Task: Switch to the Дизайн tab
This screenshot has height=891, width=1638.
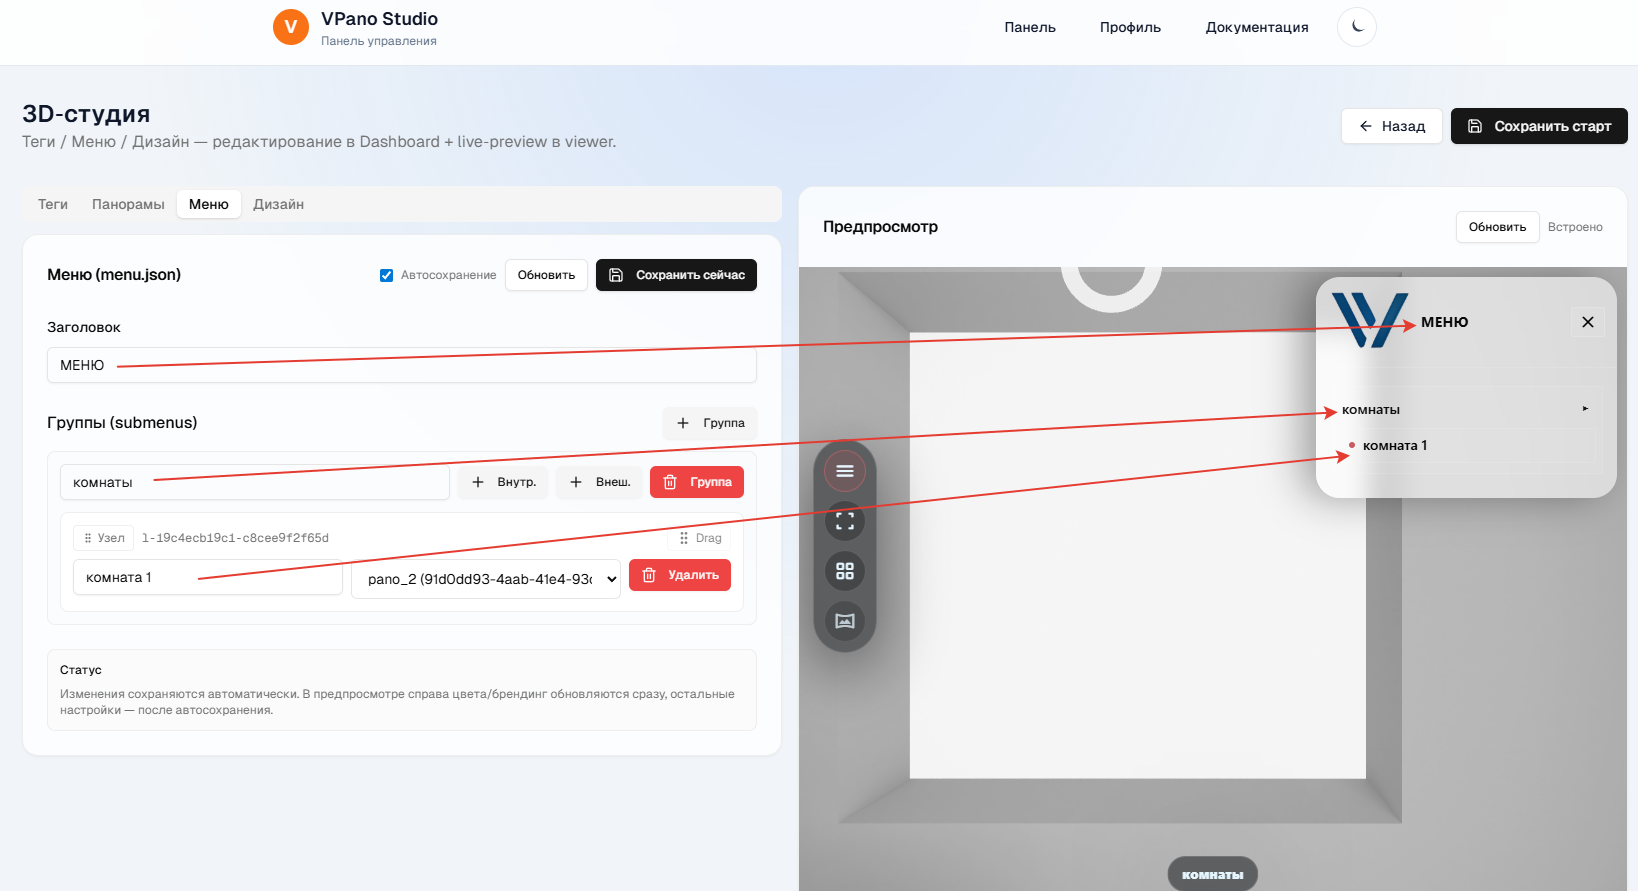Action: pos(278,204)
